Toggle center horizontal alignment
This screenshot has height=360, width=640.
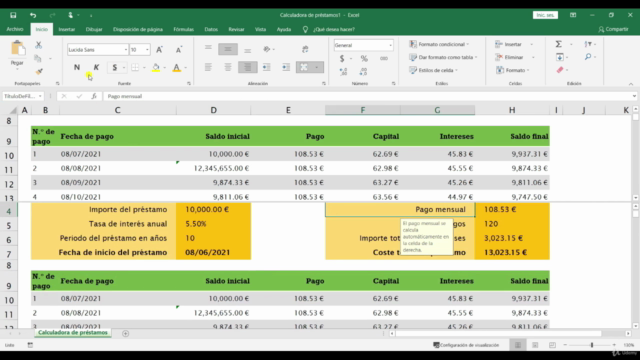[228, 67]
